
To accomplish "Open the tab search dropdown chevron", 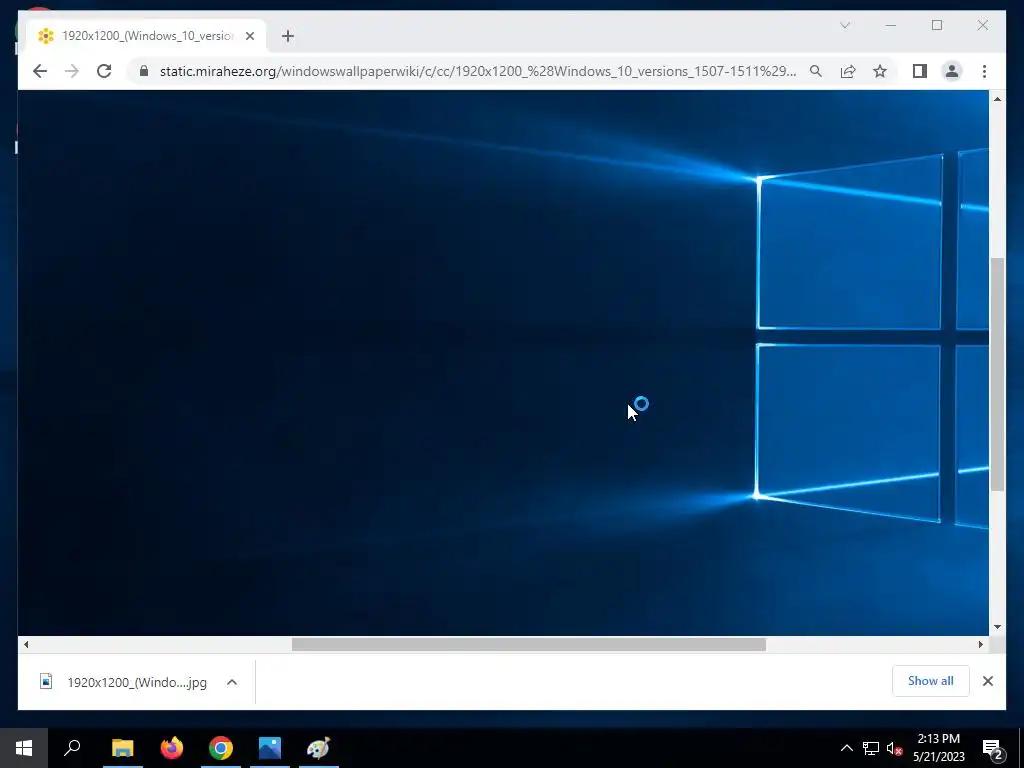I will pos(844,25).
